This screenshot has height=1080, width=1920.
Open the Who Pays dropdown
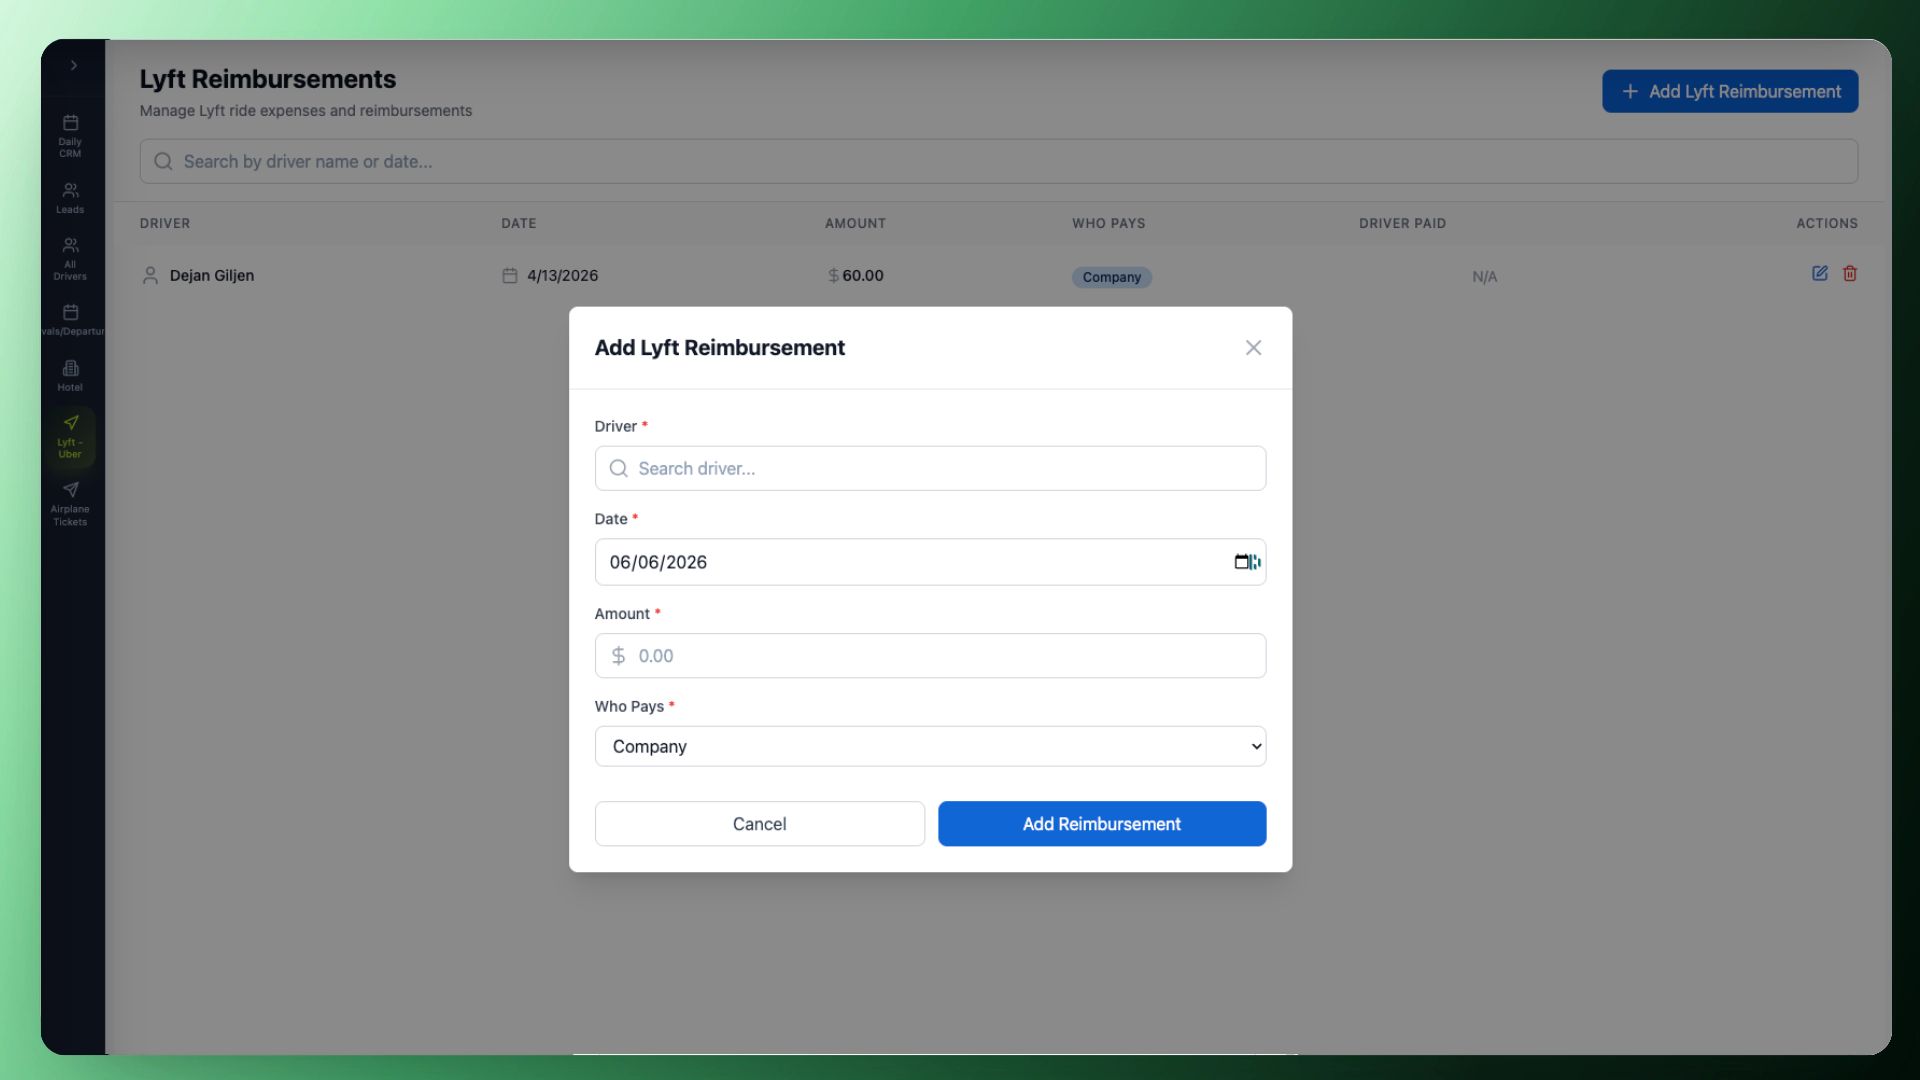pyautogui.click(x=930, y=747)
